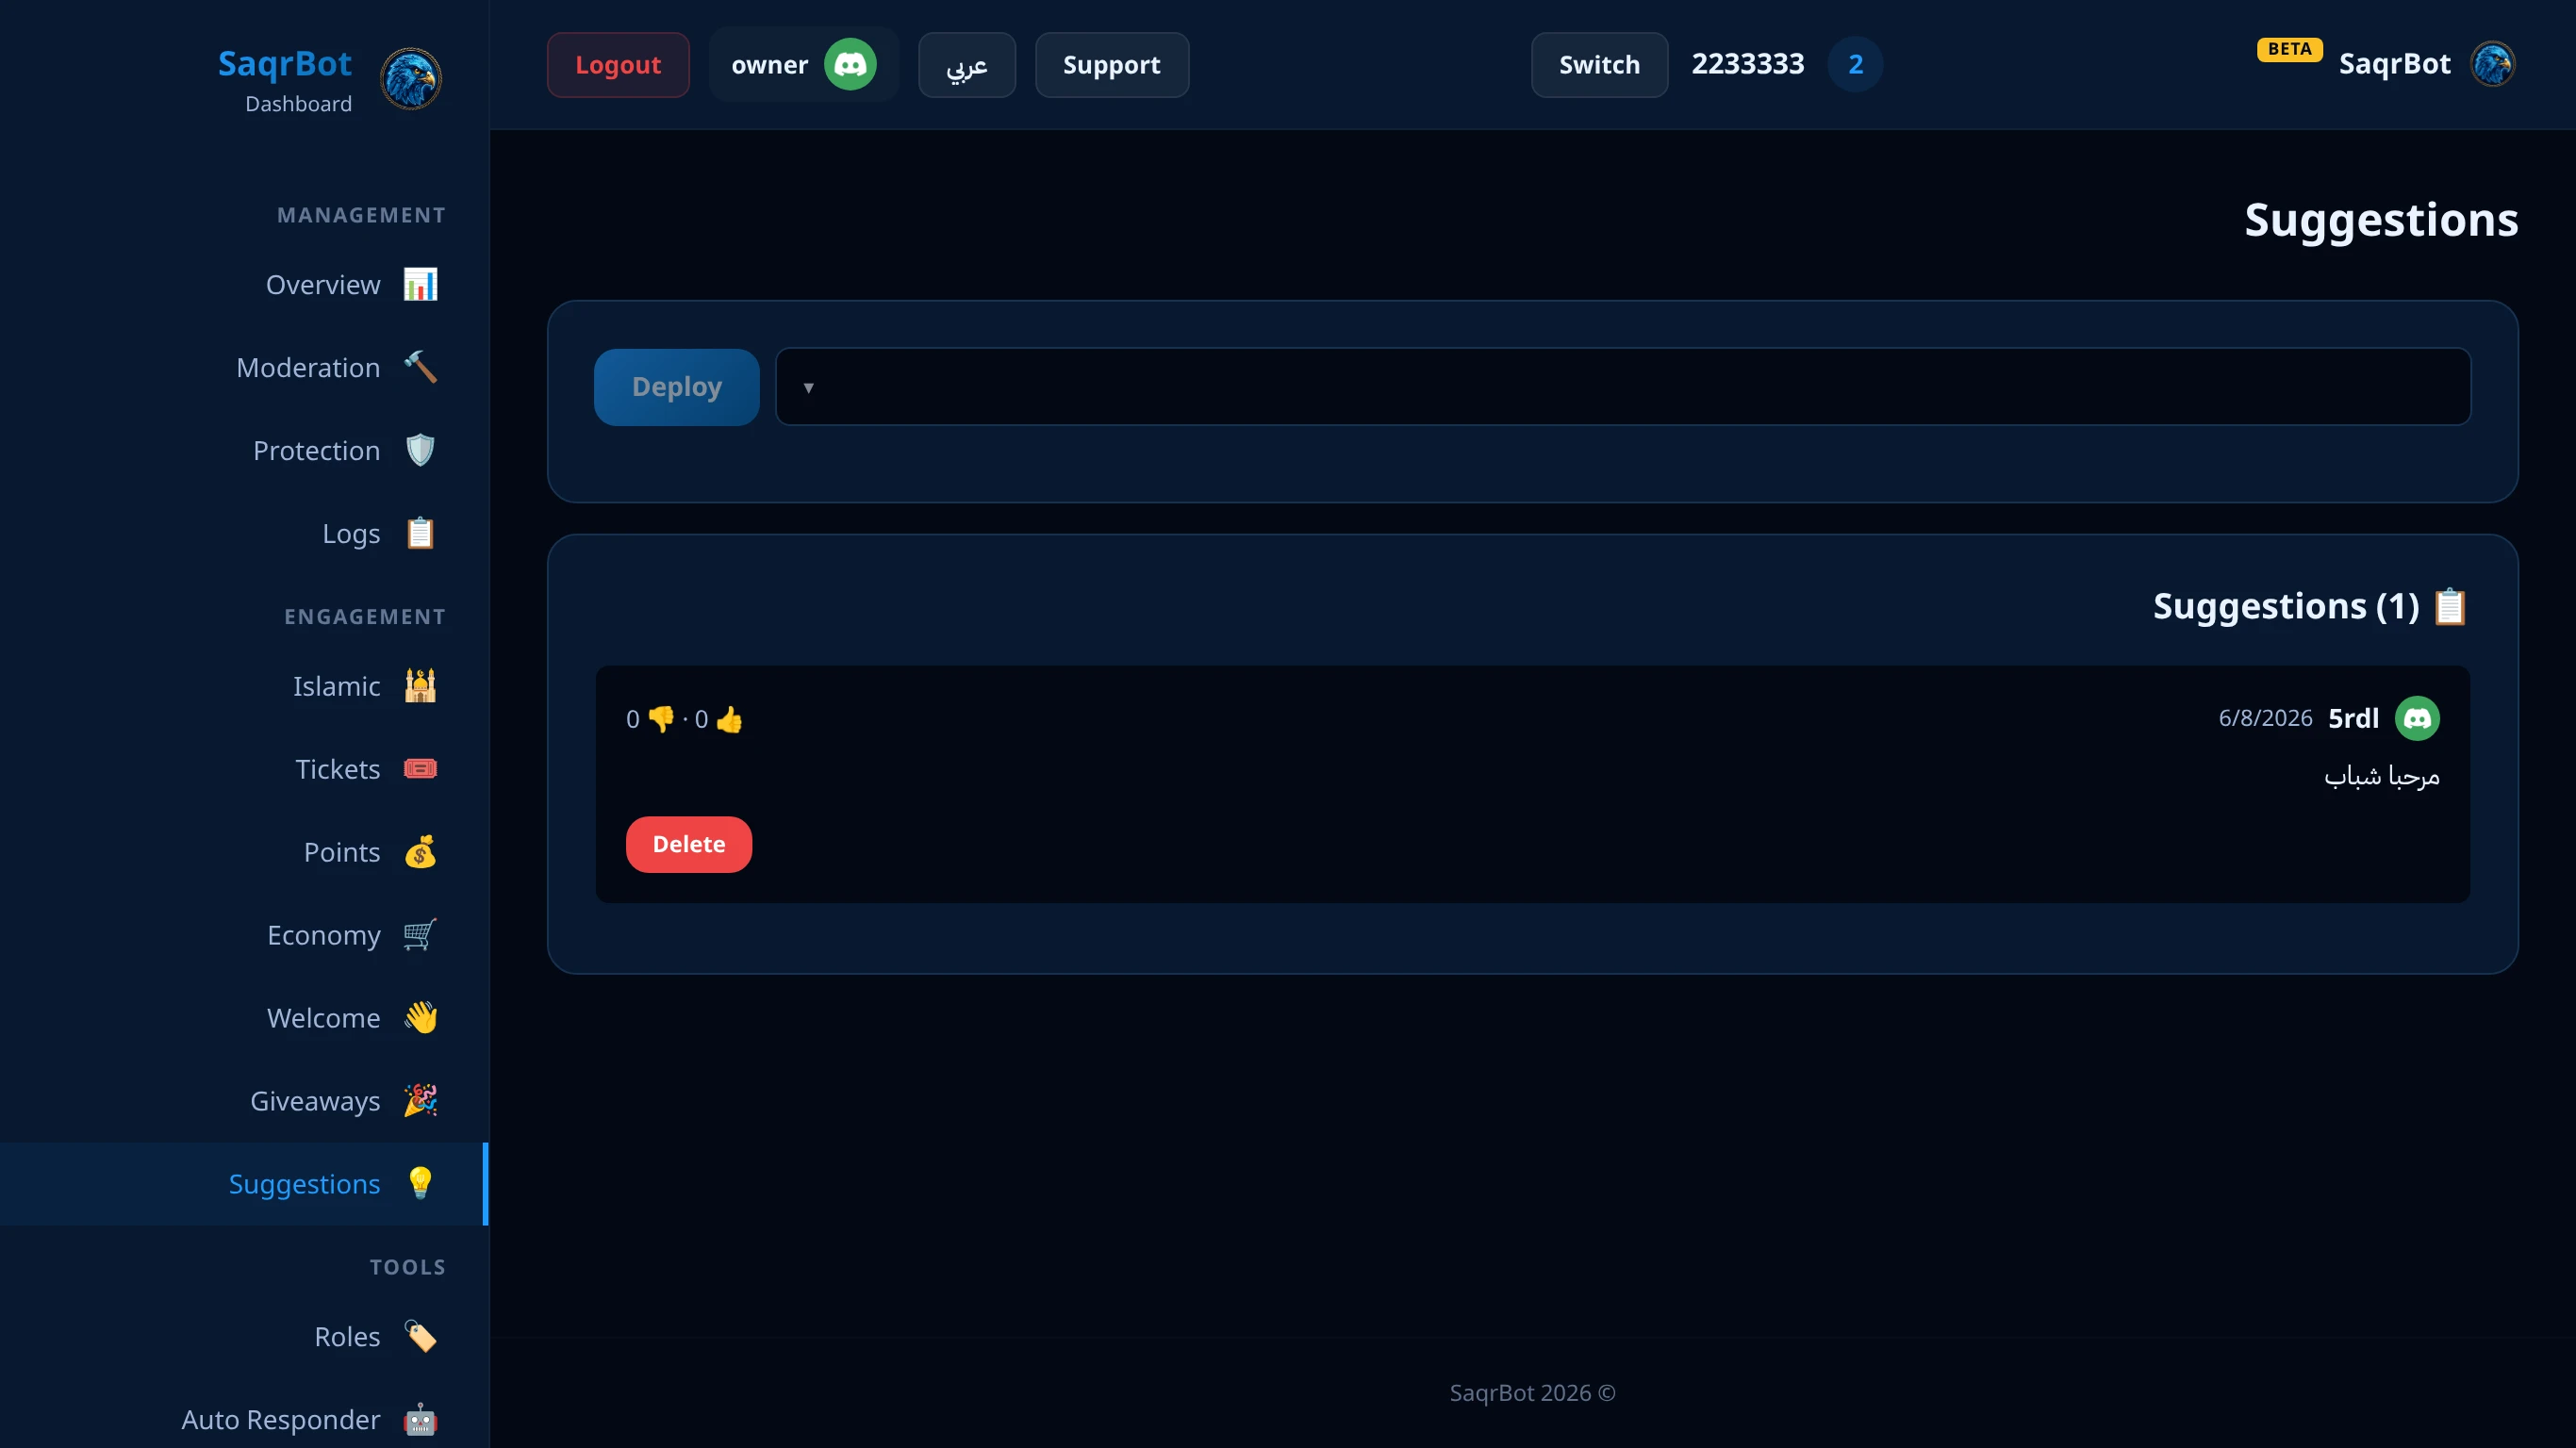Click the Discord avatar beside 5rdl
Viewport: 2576px width, 1448px height.
(x=2417, y=718)
